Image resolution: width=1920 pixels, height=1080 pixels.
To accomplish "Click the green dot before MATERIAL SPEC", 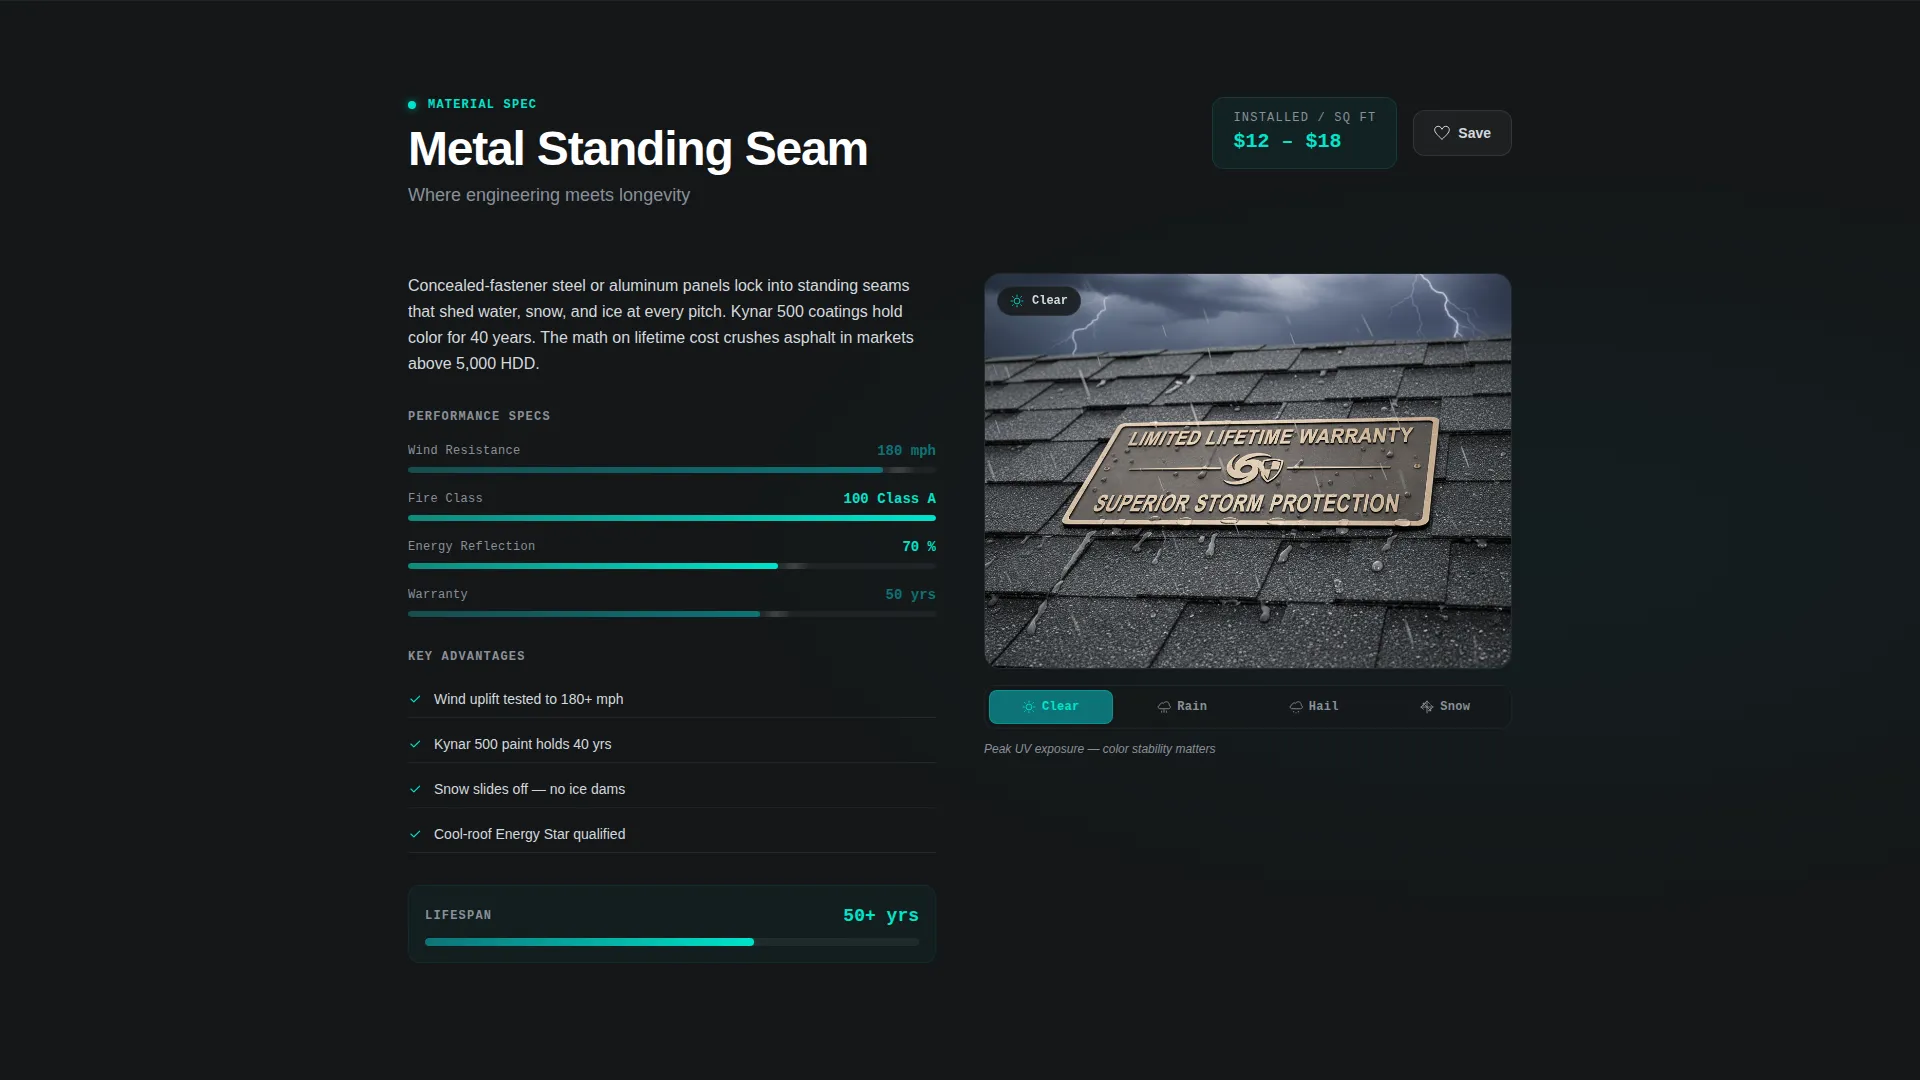I will pyautogui.click(x=412, y=105).
